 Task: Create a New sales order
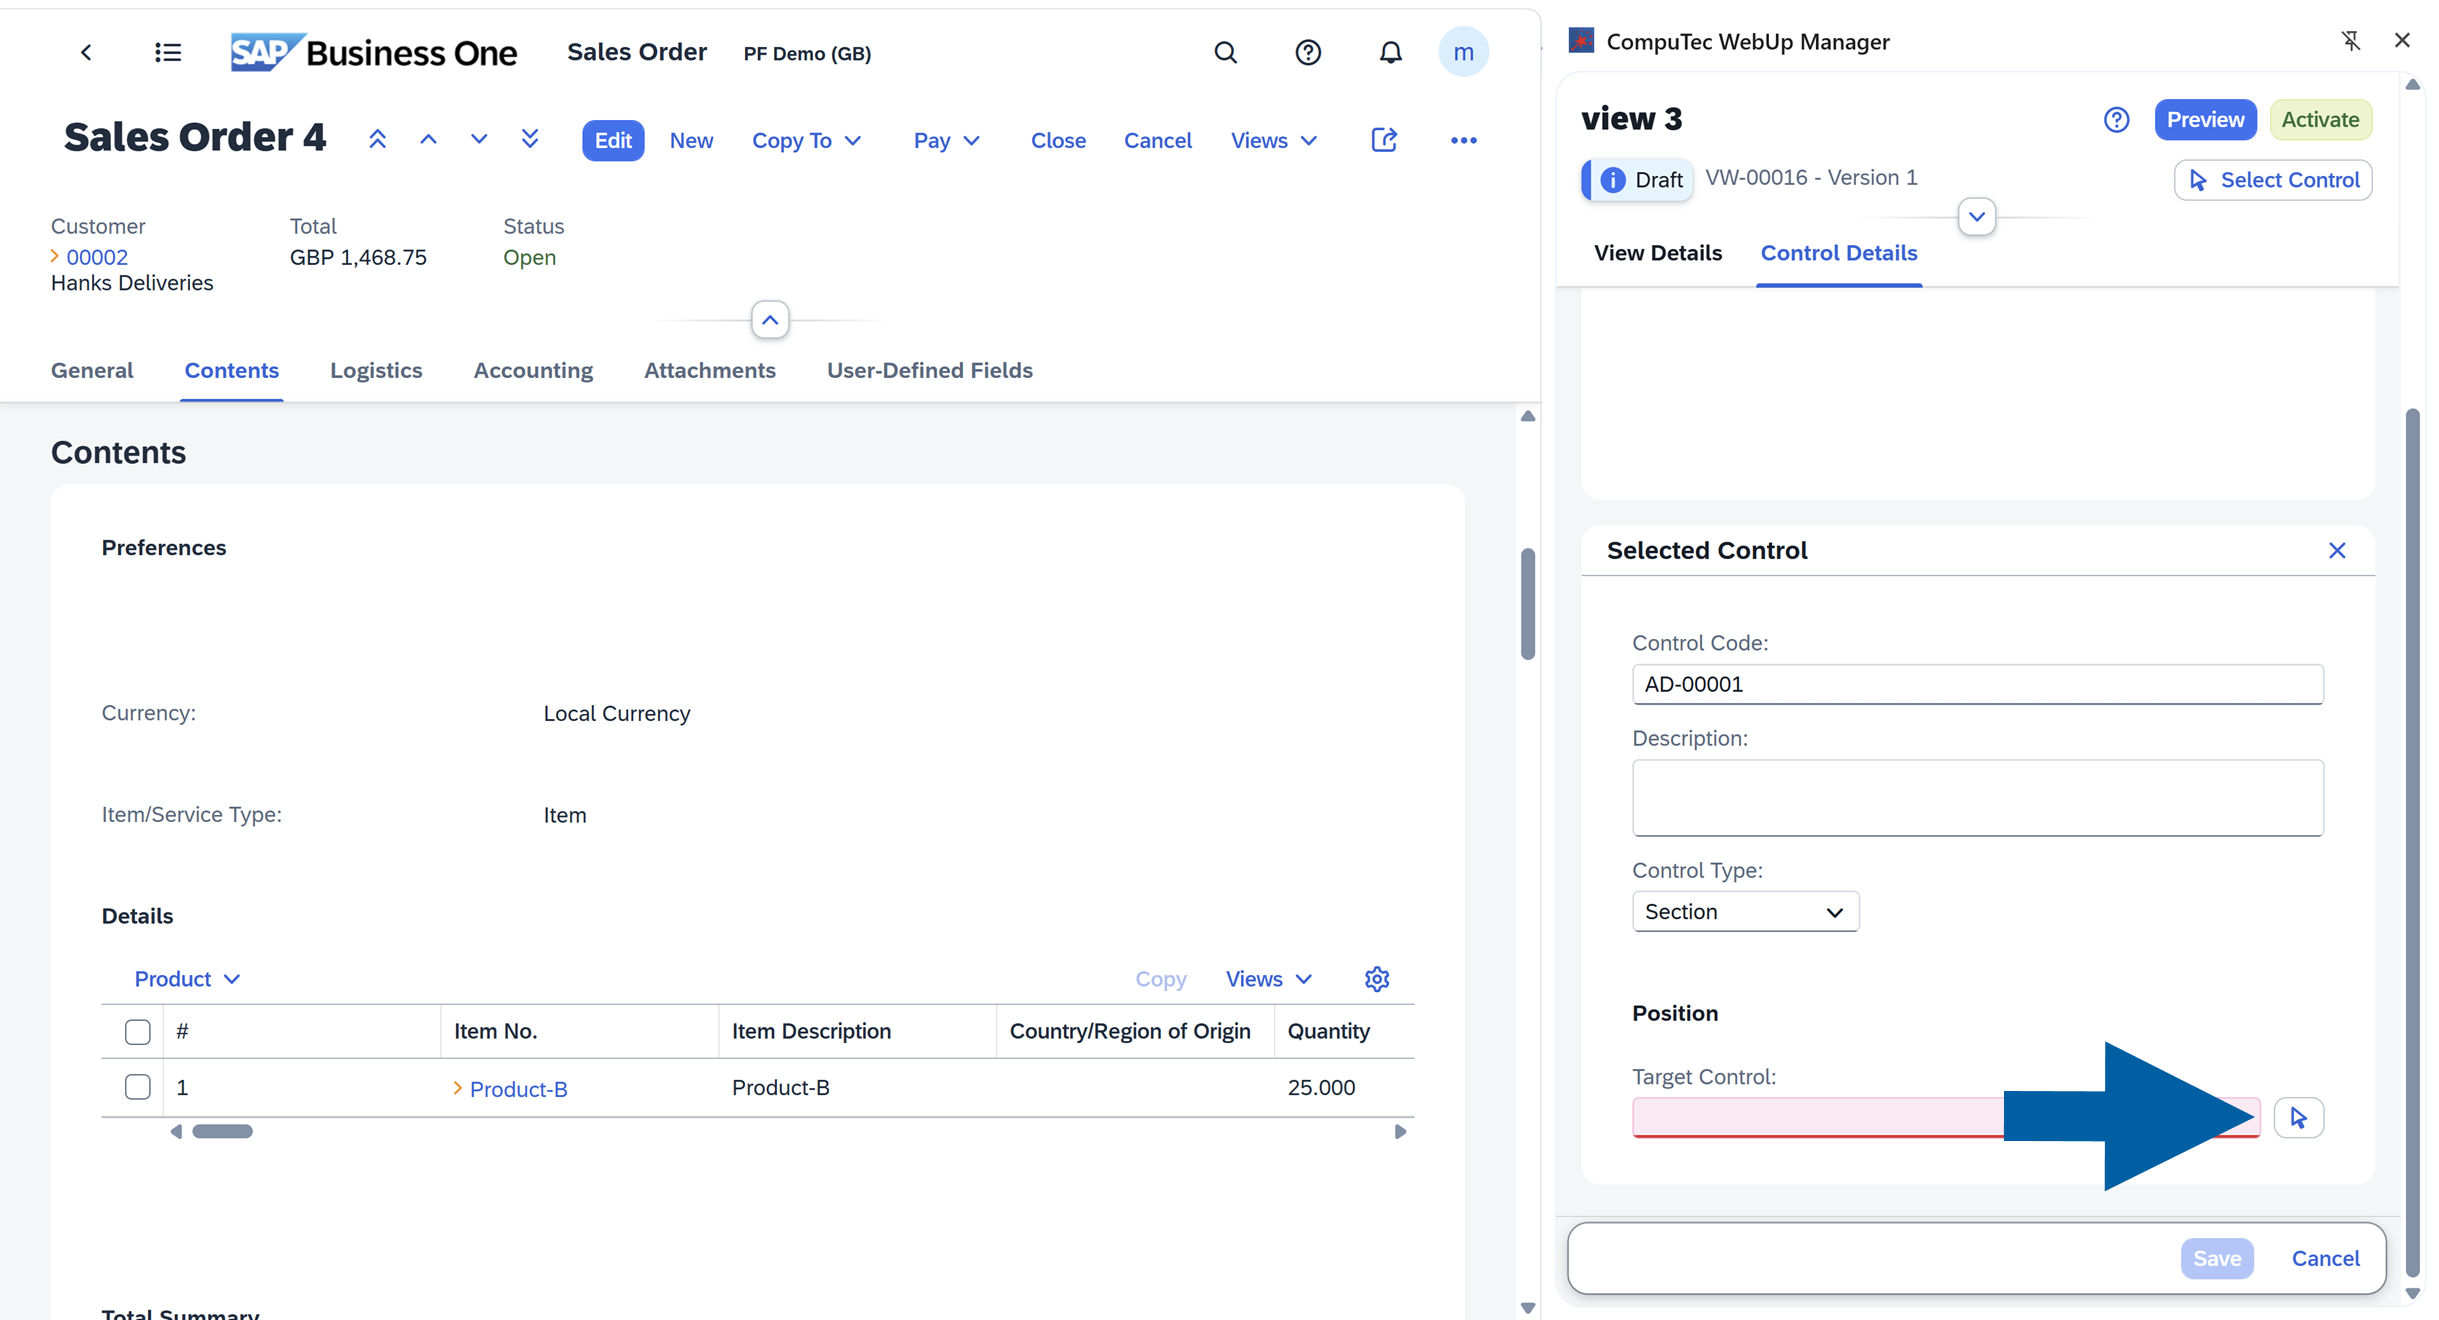click(691, 140)
